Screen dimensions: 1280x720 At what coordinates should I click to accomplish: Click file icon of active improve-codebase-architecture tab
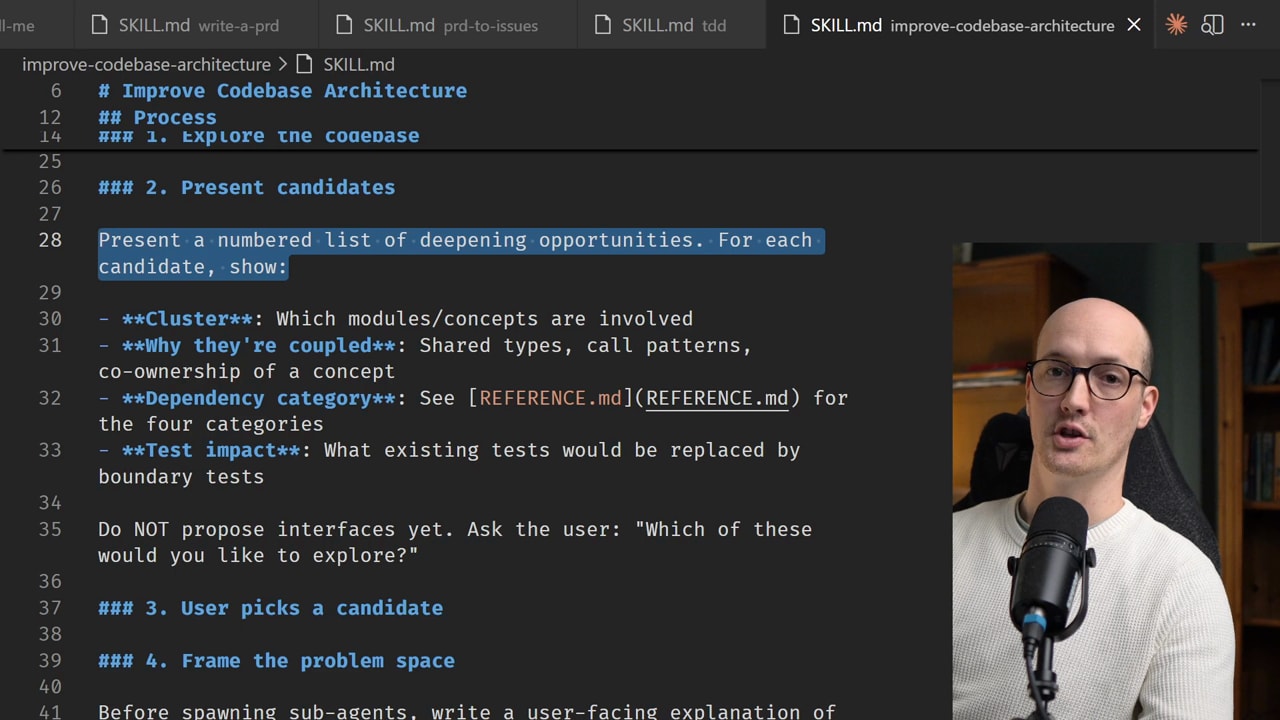coord(791,25)
